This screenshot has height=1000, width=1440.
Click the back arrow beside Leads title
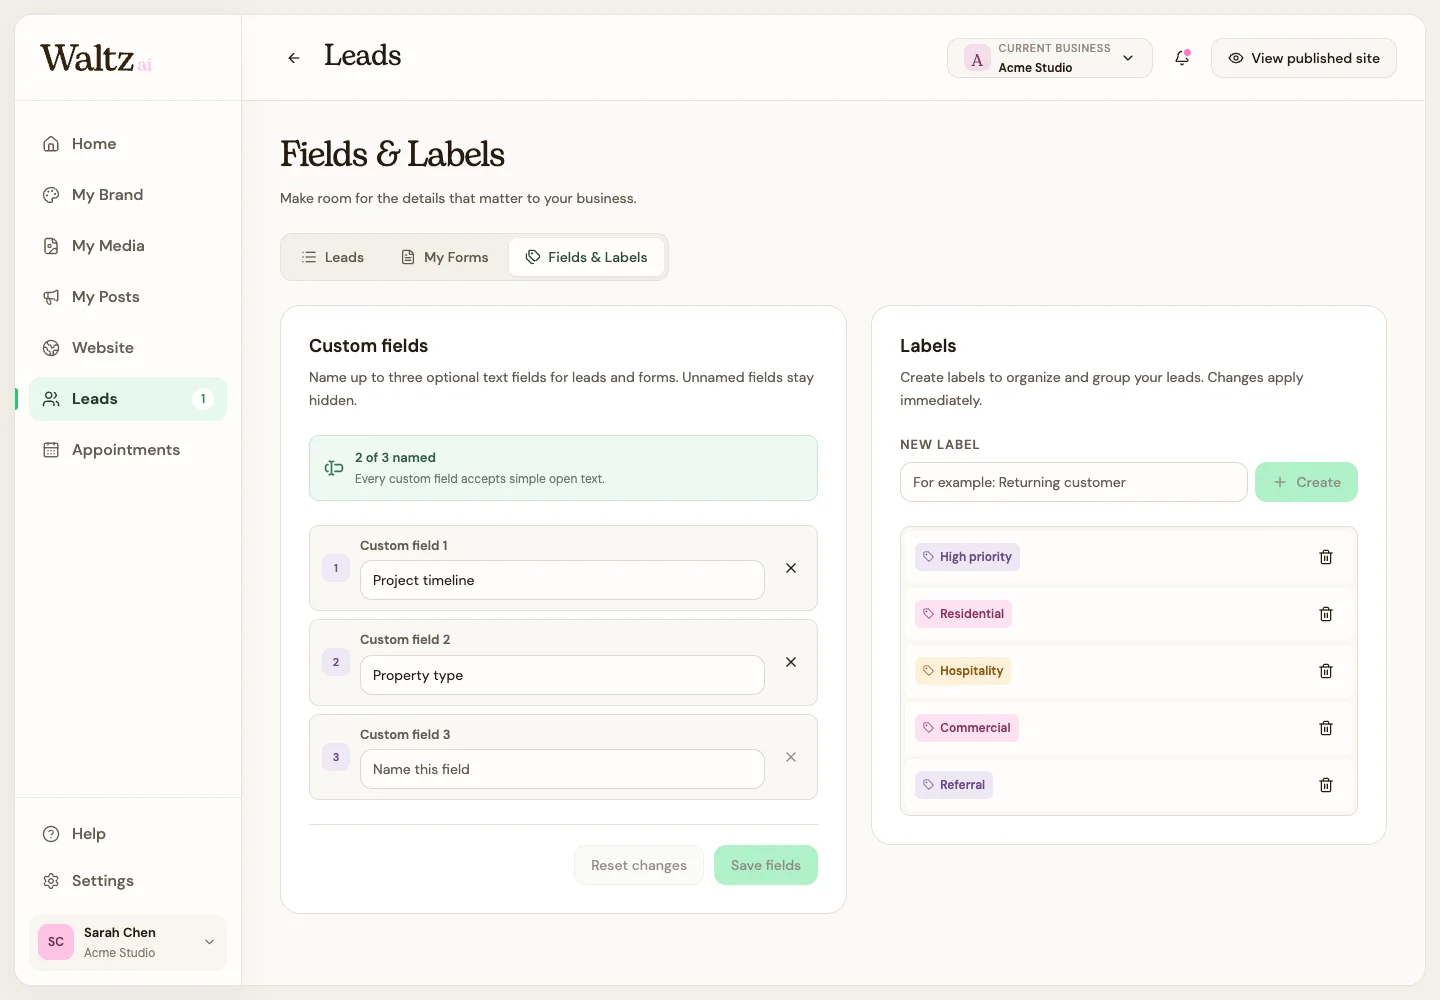pos(294,58)
